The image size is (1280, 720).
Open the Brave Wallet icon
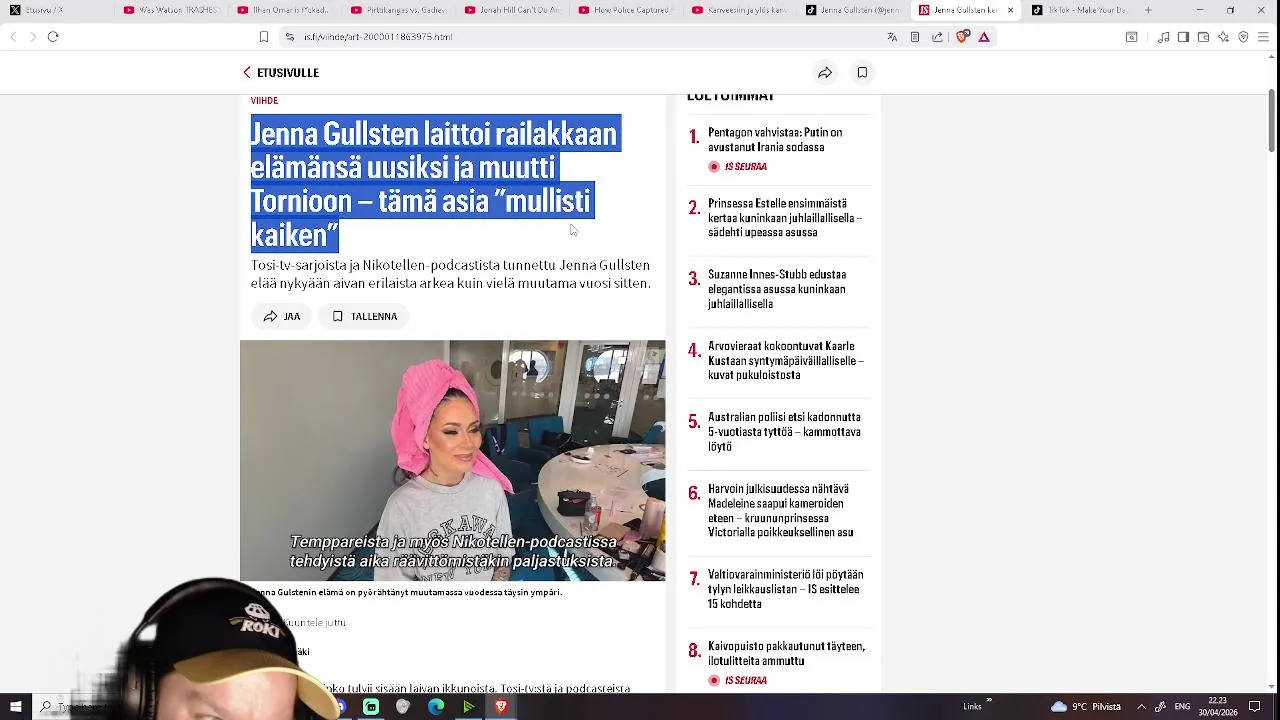1203,37
